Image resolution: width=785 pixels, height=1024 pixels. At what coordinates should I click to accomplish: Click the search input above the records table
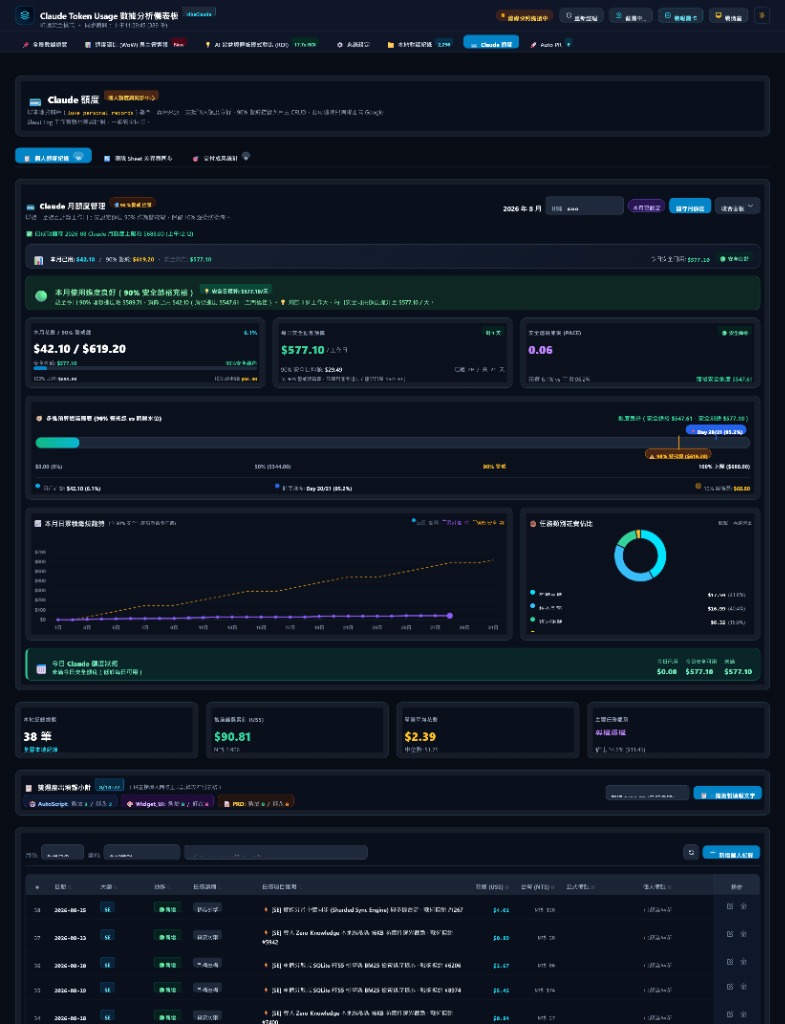click(x=276, y=853)
